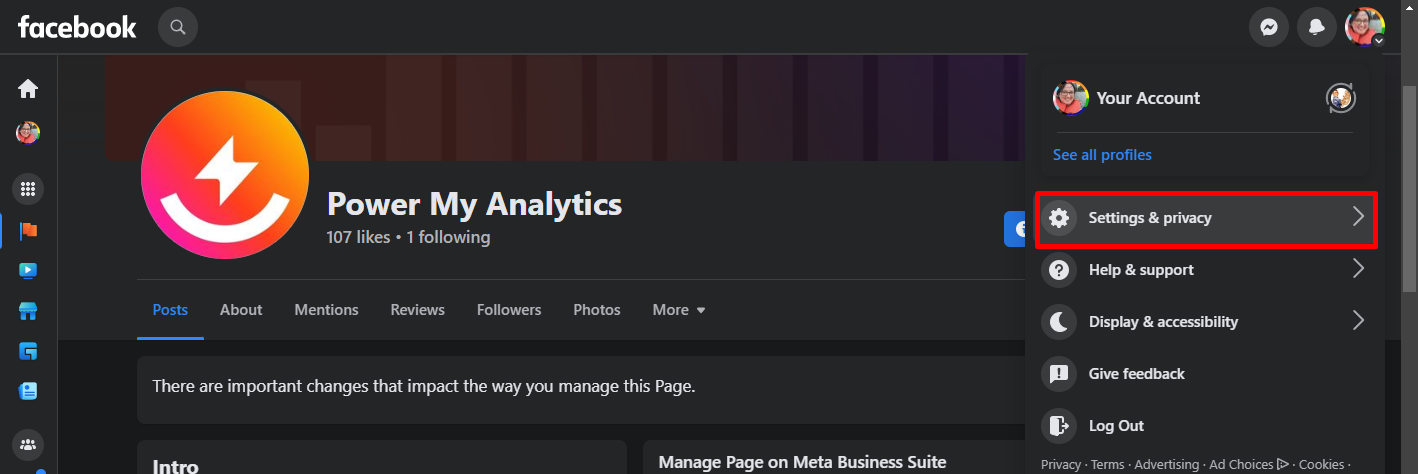The width and height of the screenshot is (1418, 474).
Task: Open Pages orange flag icon
Action: pyautogui.click(x=28, y=231)
